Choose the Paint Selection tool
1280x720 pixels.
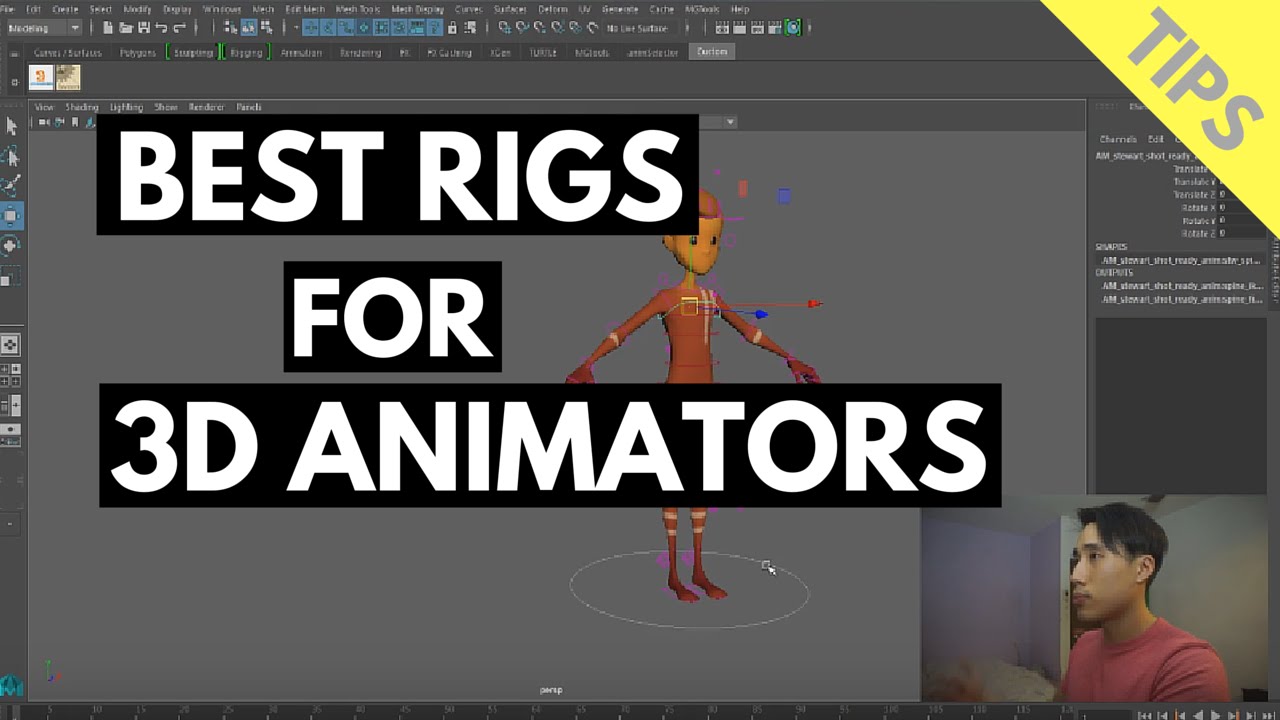pos(11,185)
